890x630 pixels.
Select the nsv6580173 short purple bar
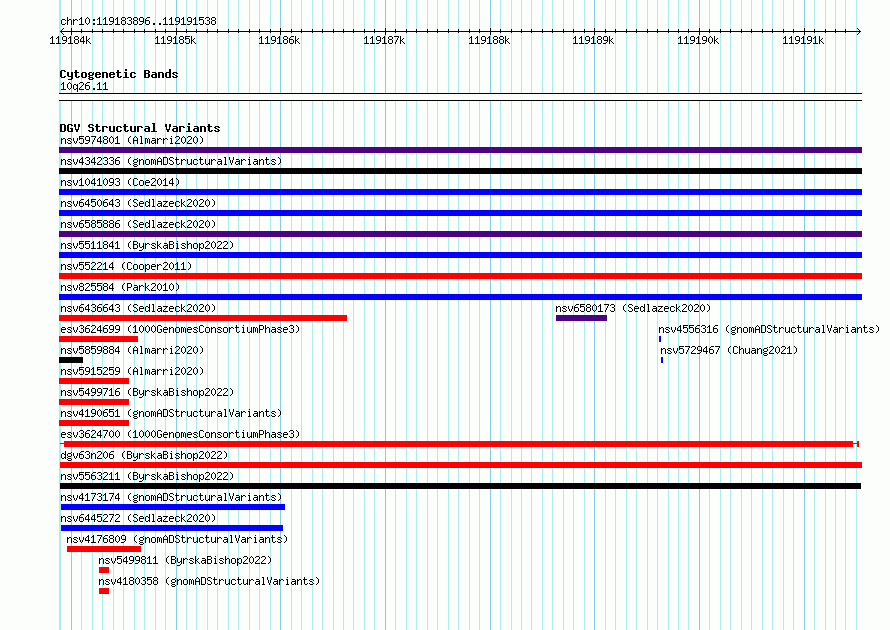pos(581,318)
